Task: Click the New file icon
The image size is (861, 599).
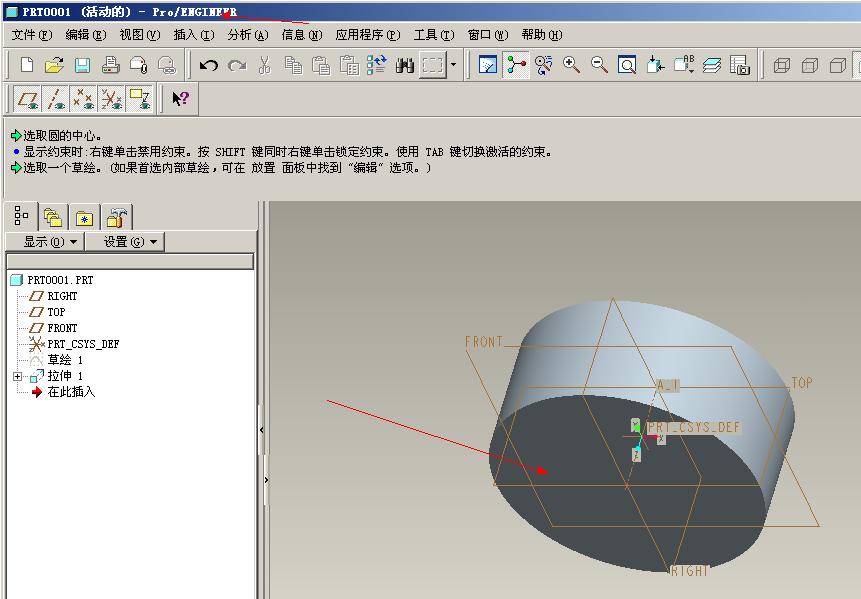Action: pyautogui.click(x=26, y=65)
